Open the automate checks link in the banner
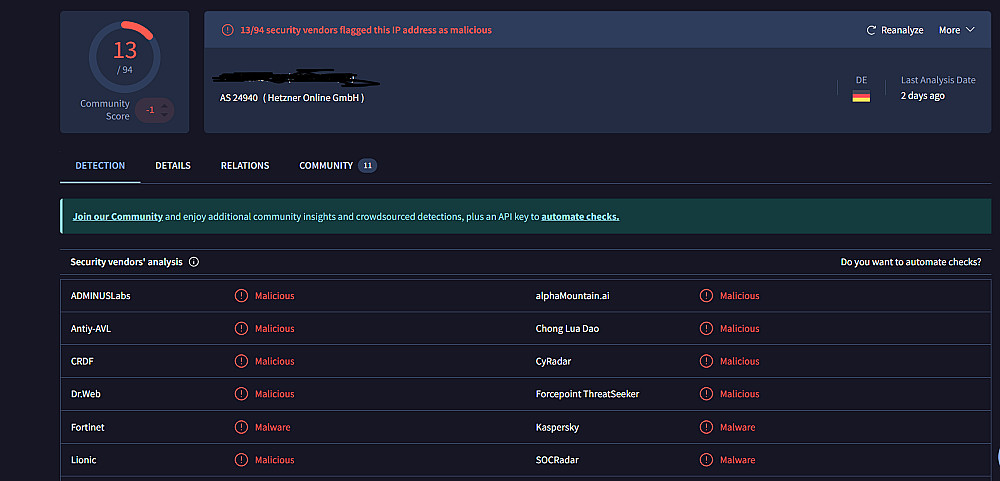Screen dimensions: 1000x481 [x=580, y=216]
